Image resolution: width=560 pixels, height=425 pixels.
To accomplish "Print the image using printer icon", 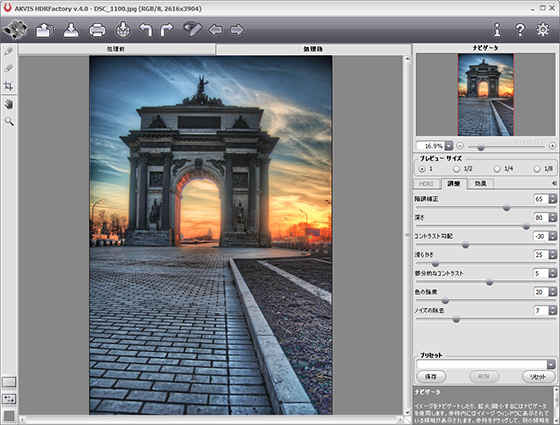I will [97, 30].
